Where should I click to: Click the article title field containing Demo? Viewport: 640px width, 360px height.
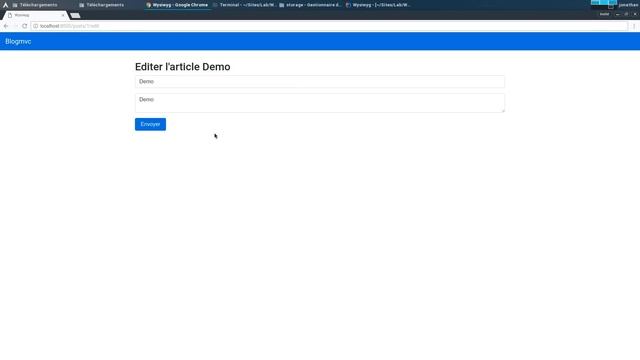(320, 82)
